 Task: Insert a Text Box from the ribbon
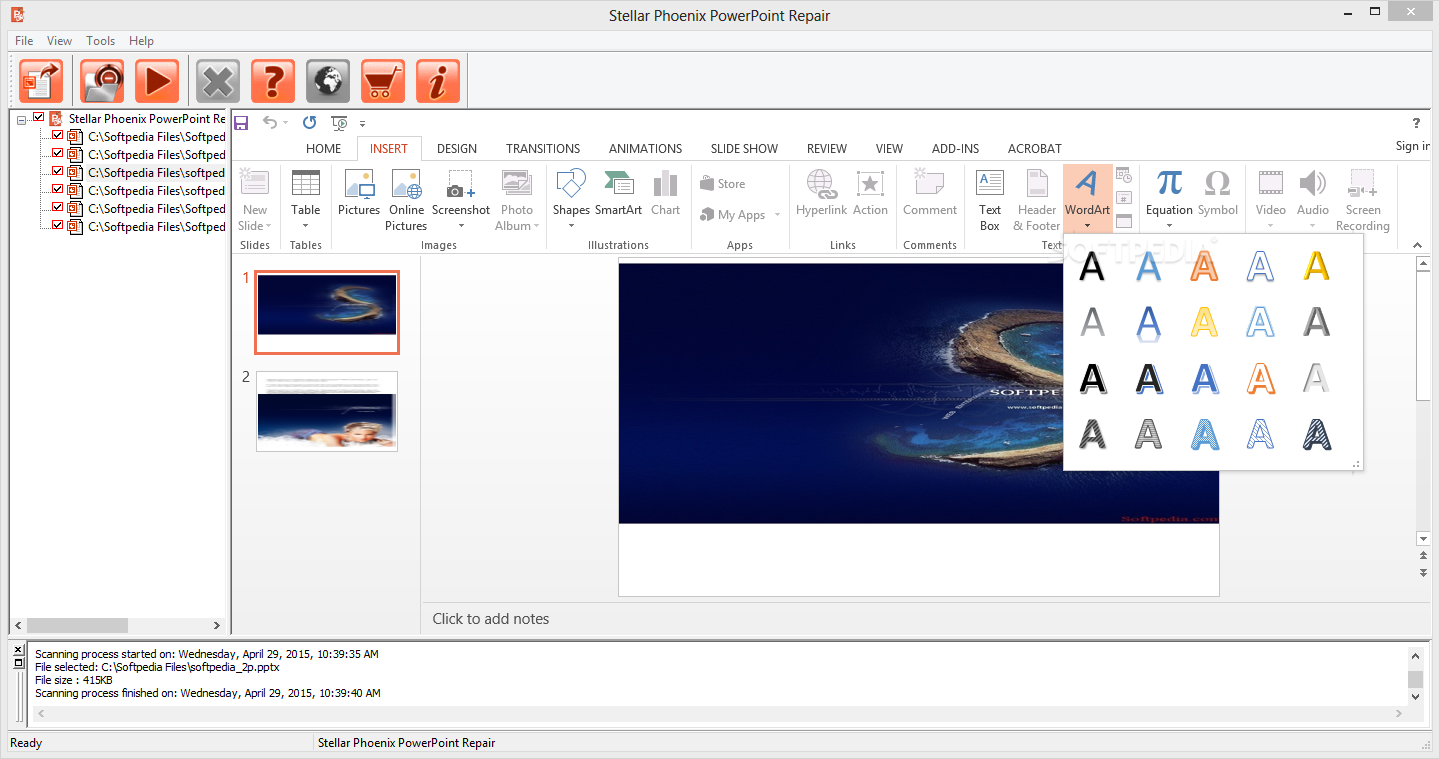coord(990,200)
